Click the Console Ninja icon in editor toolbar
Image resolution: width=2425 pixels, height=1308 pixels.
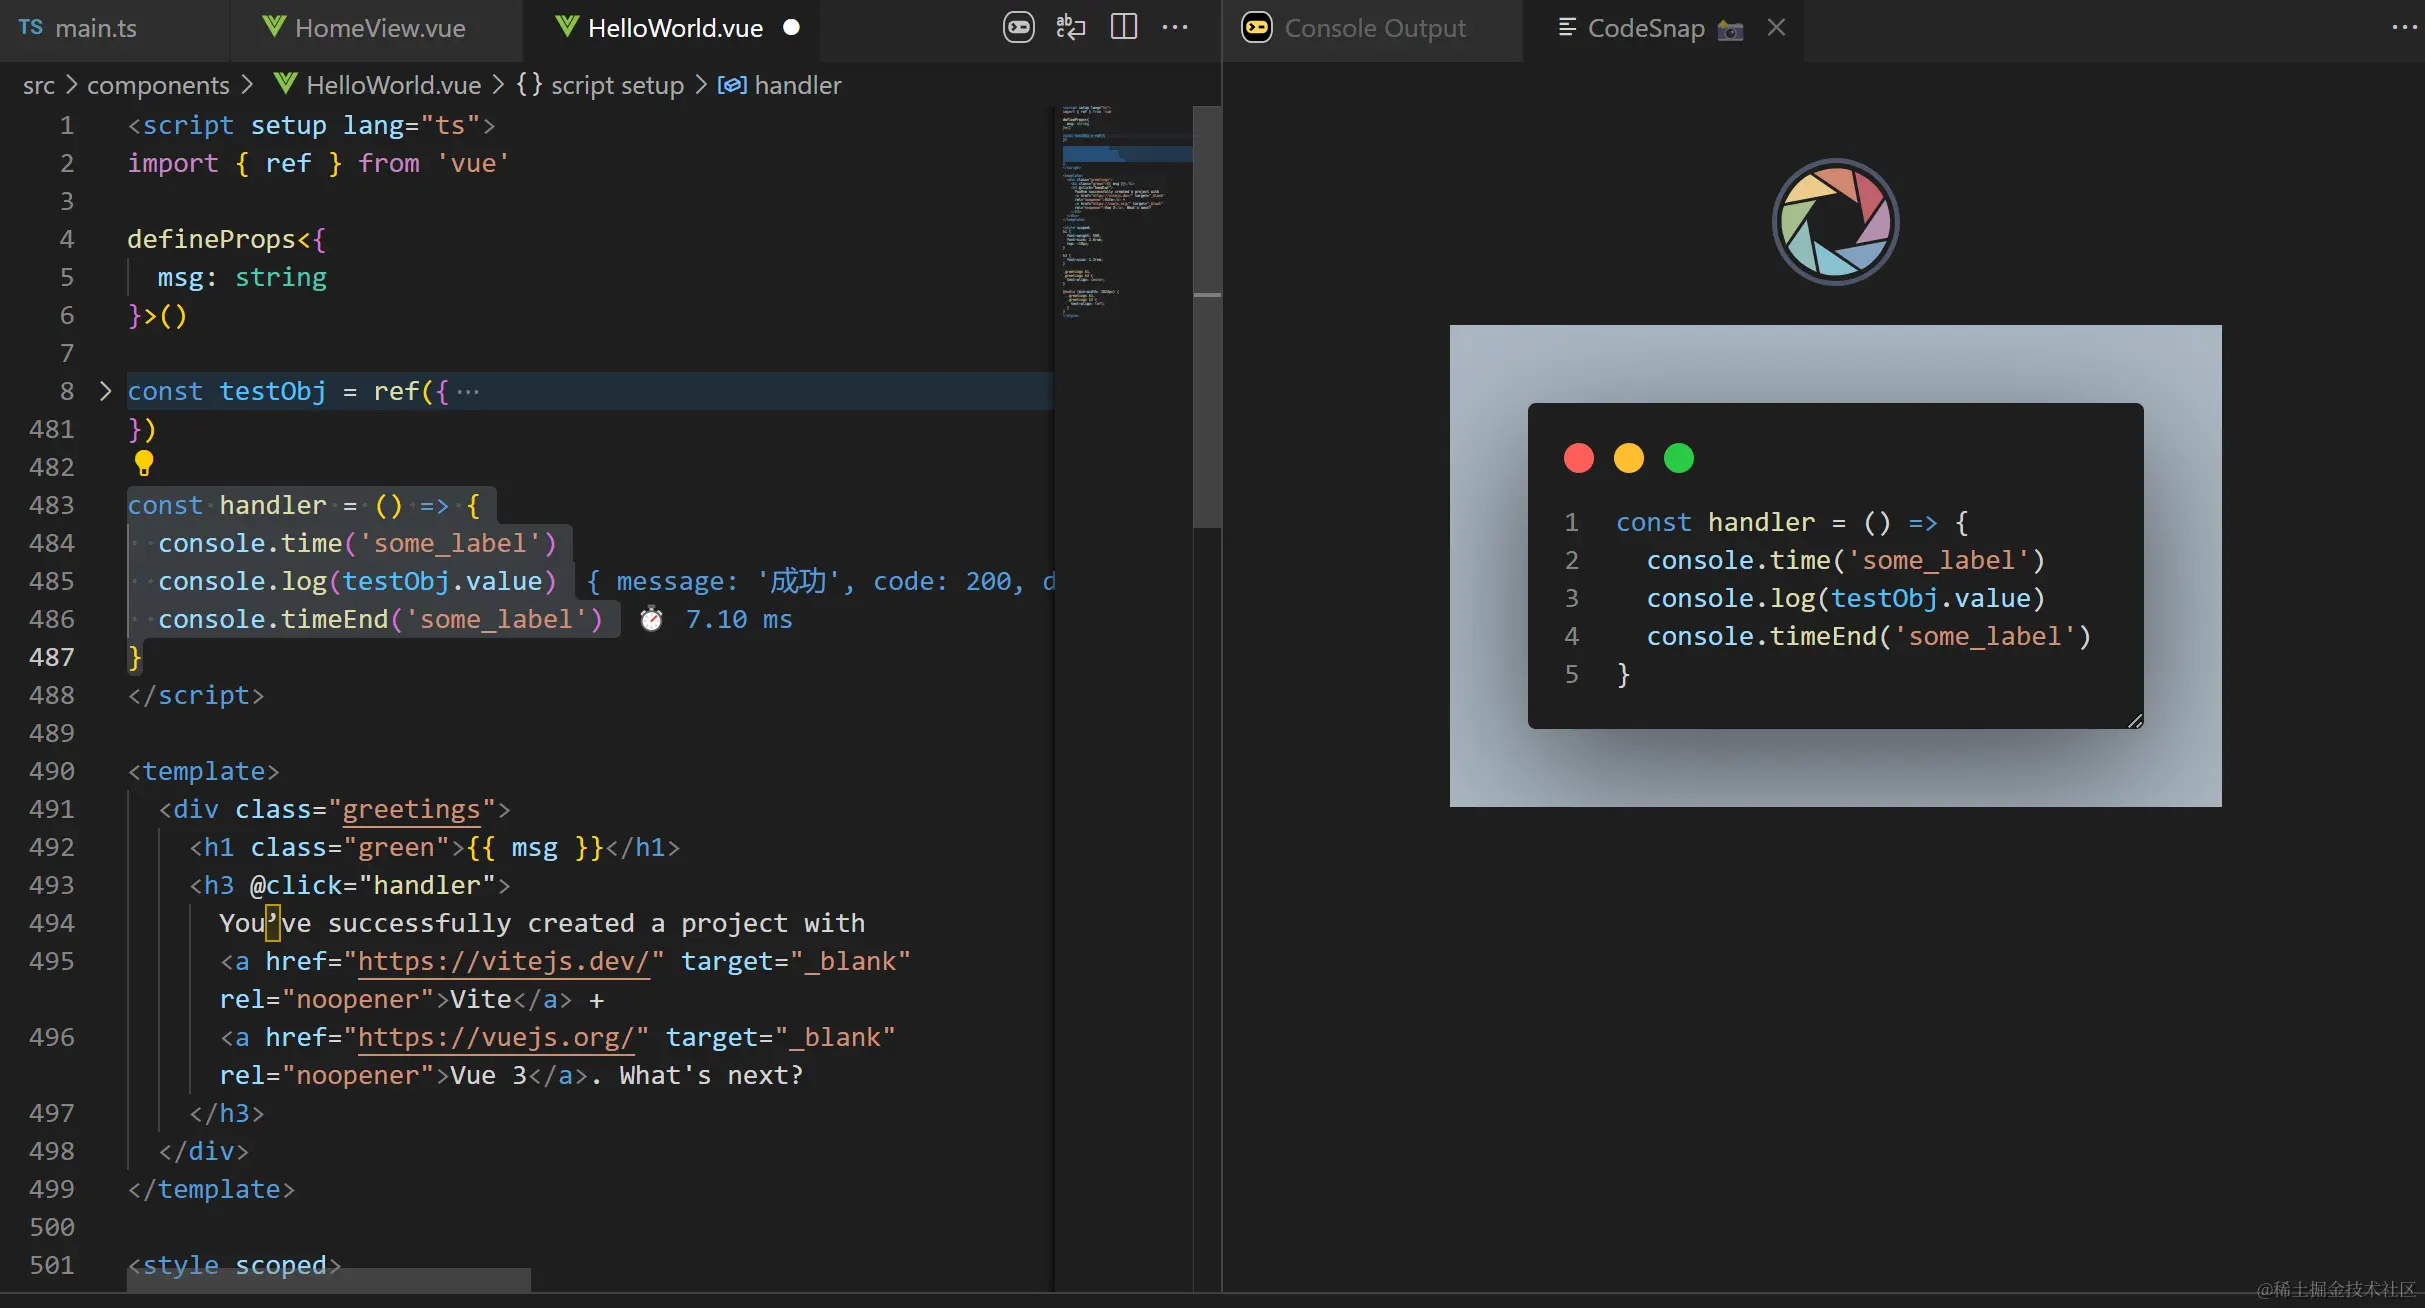click(x=1018, y=27)
